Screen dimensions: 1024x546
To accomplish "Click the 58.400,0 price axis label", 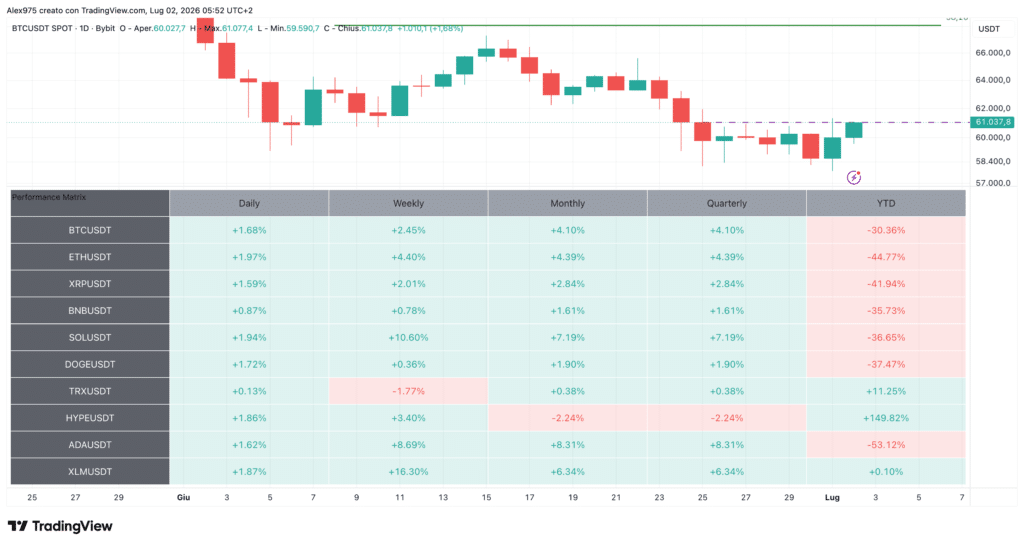I will pos(993,161).
